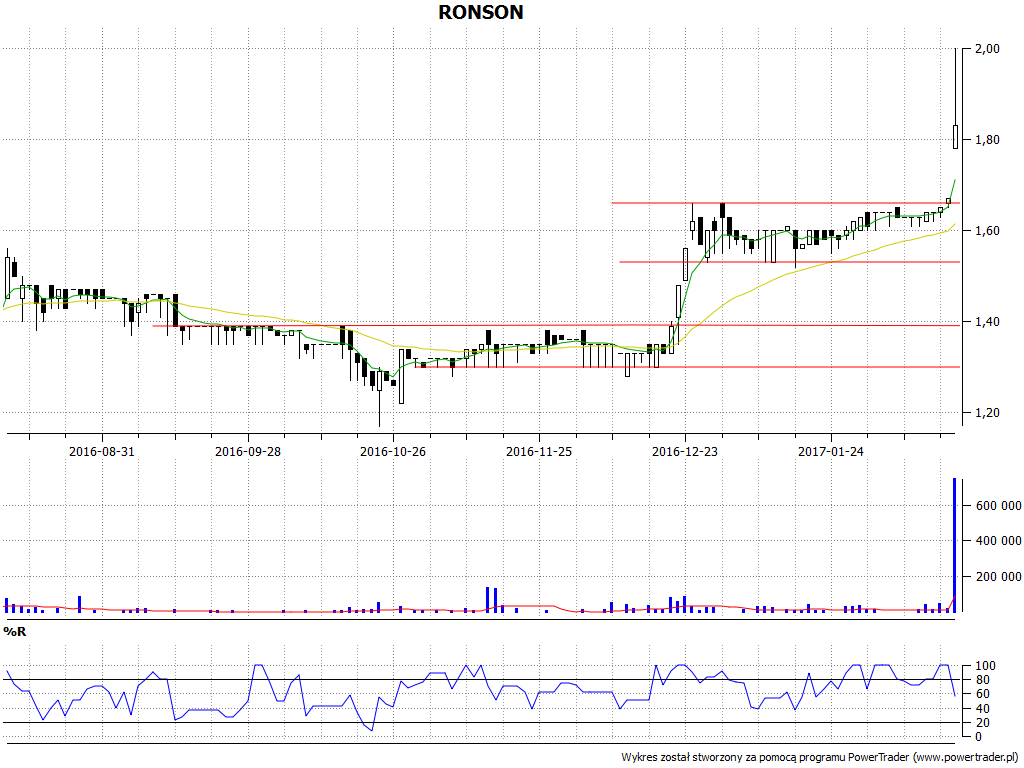Click the RONSON chart title
The image size is (1024, 768).
pyautogui.click(x=481, y=12)
